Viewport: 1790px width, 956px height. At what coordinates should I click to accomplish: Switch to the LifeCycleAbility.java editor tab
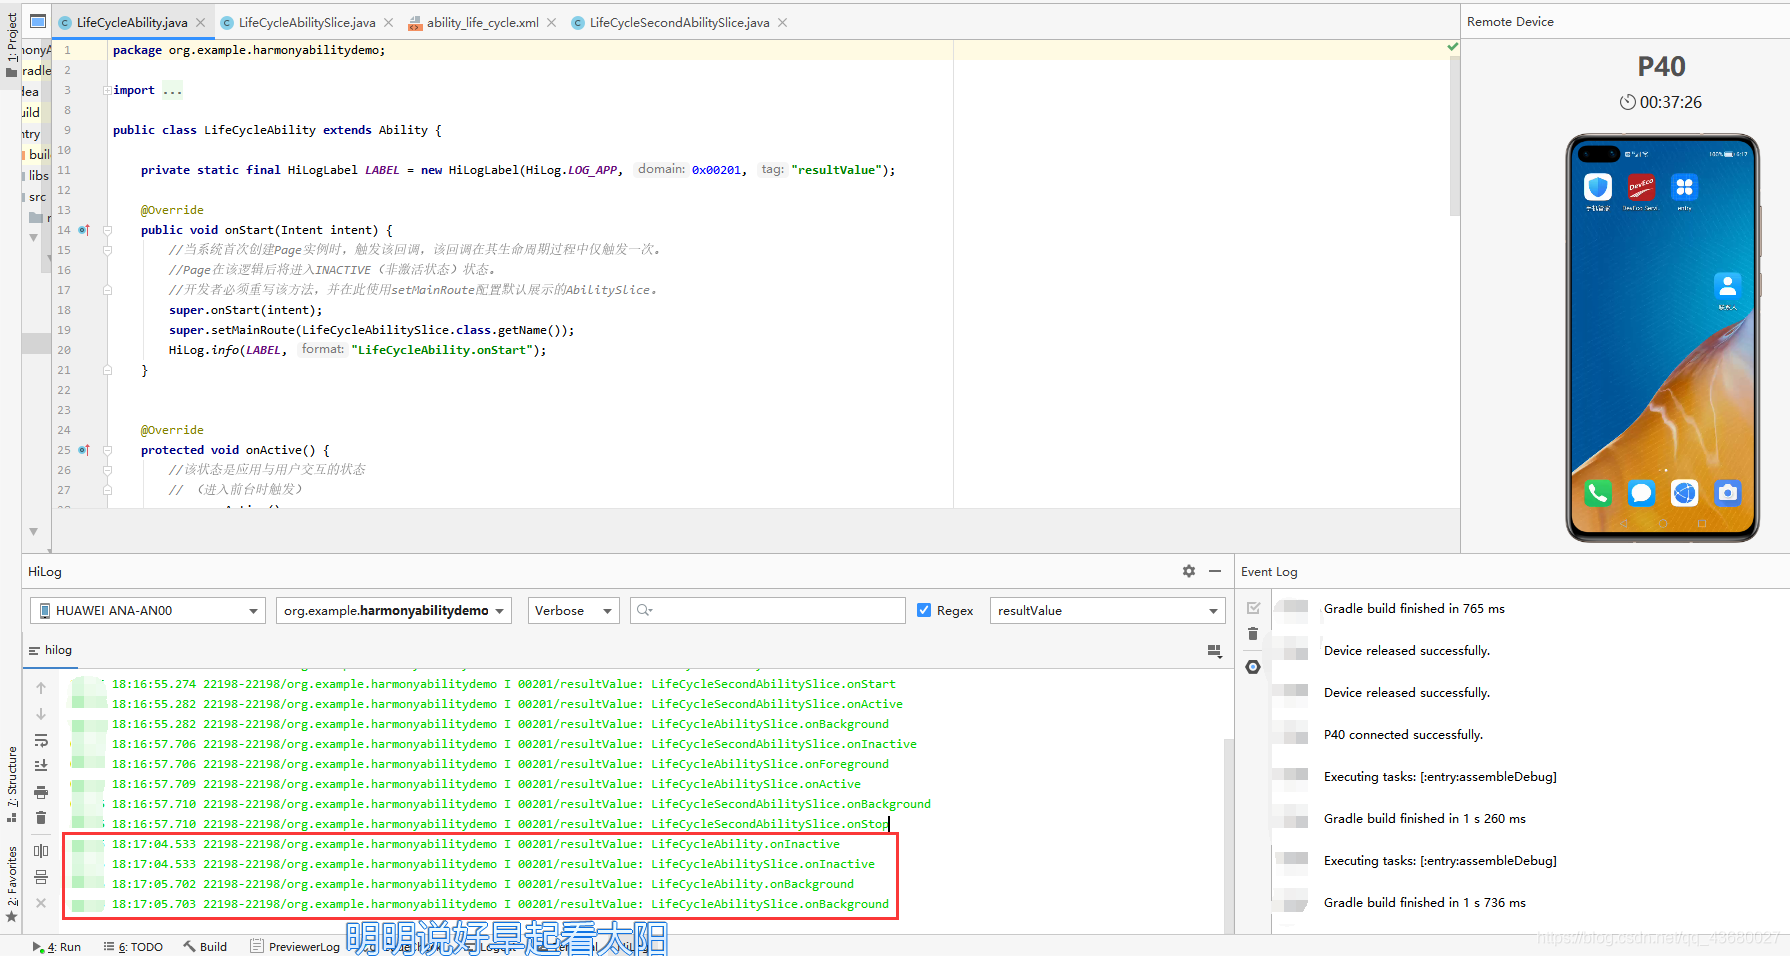tap(131, 22)
